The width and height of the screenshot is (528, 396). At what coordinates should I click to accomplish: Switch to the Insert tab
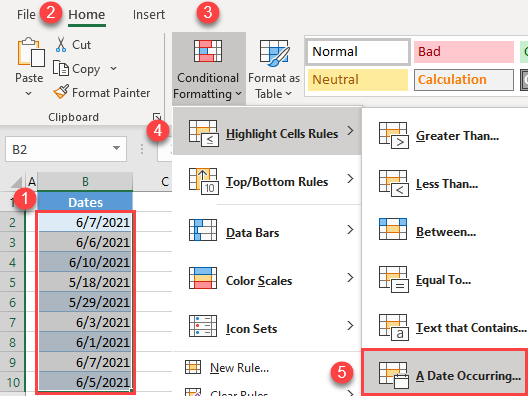[x=149, y=14]
